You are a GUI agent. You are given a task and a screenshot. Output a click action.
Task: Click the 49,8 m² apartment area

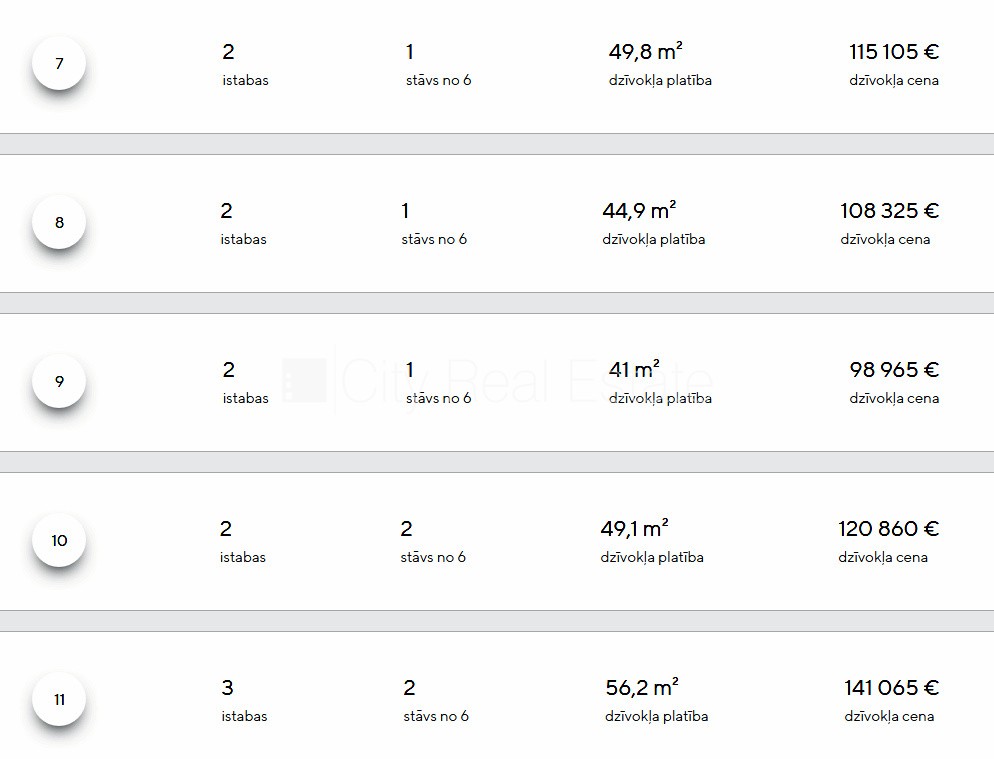click(x=646, y=52)
